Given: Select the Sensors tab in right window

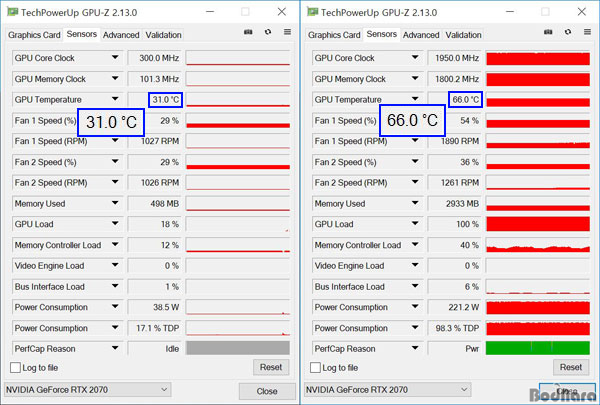Looking at the screenshot, I should click(x=382, y=34).
